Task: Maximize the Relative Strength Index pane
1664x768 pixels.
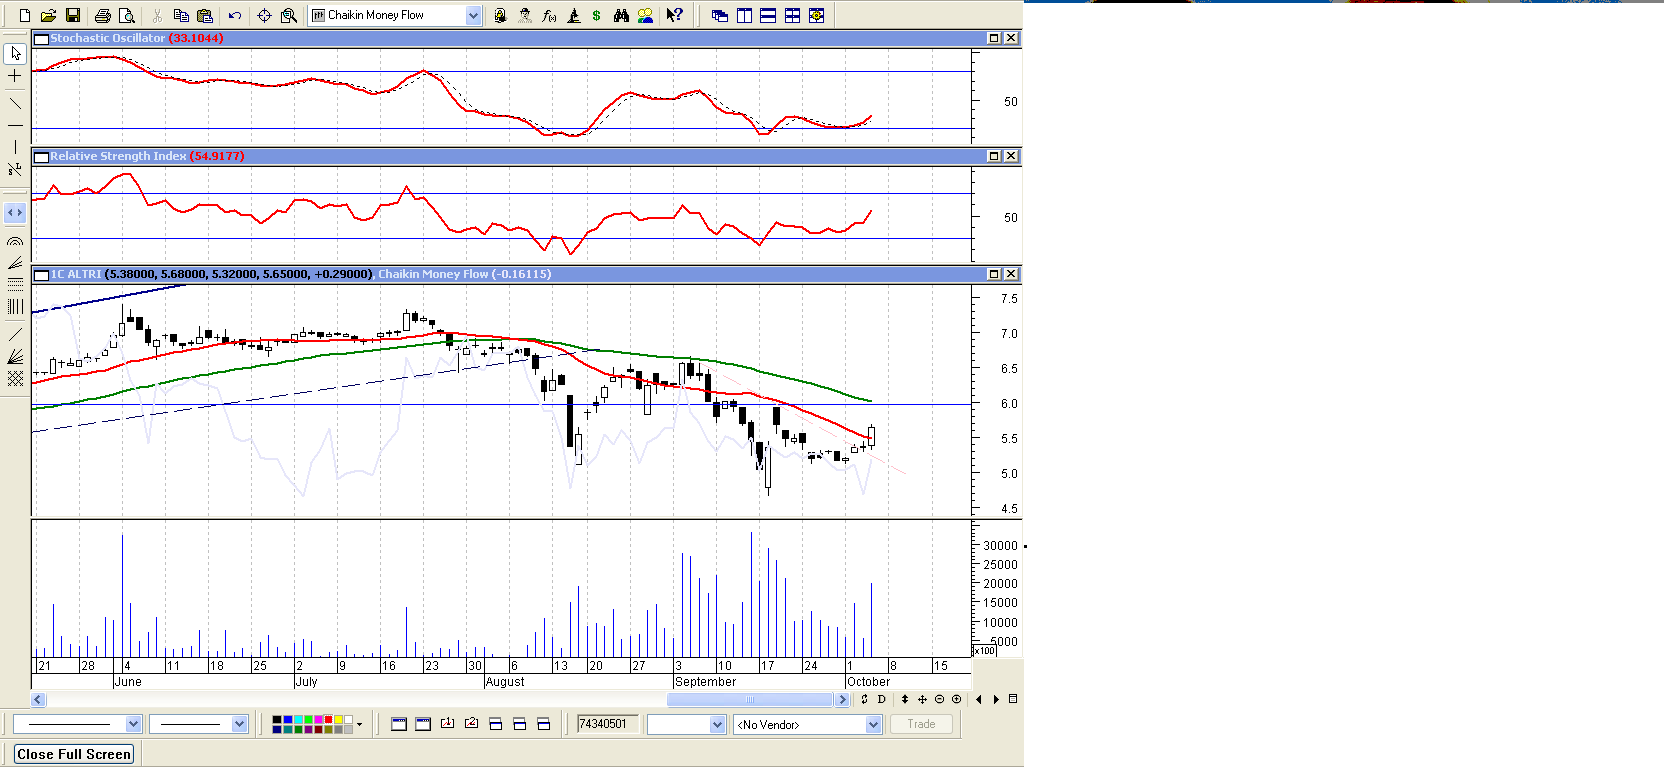Action: pos(994,156)
